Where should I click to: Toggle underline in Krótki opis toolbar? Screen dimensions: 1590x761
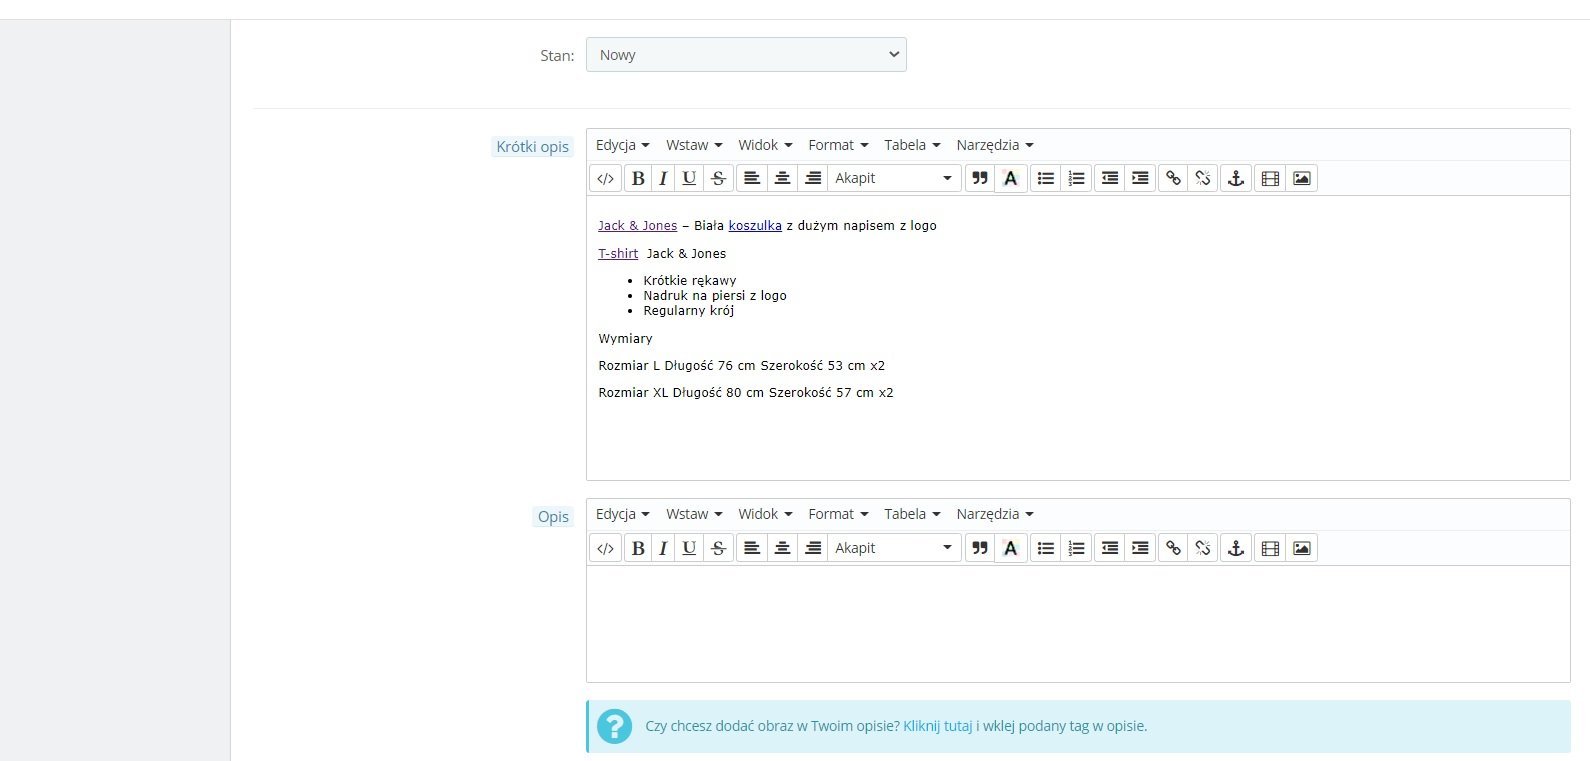coord(689,178)
